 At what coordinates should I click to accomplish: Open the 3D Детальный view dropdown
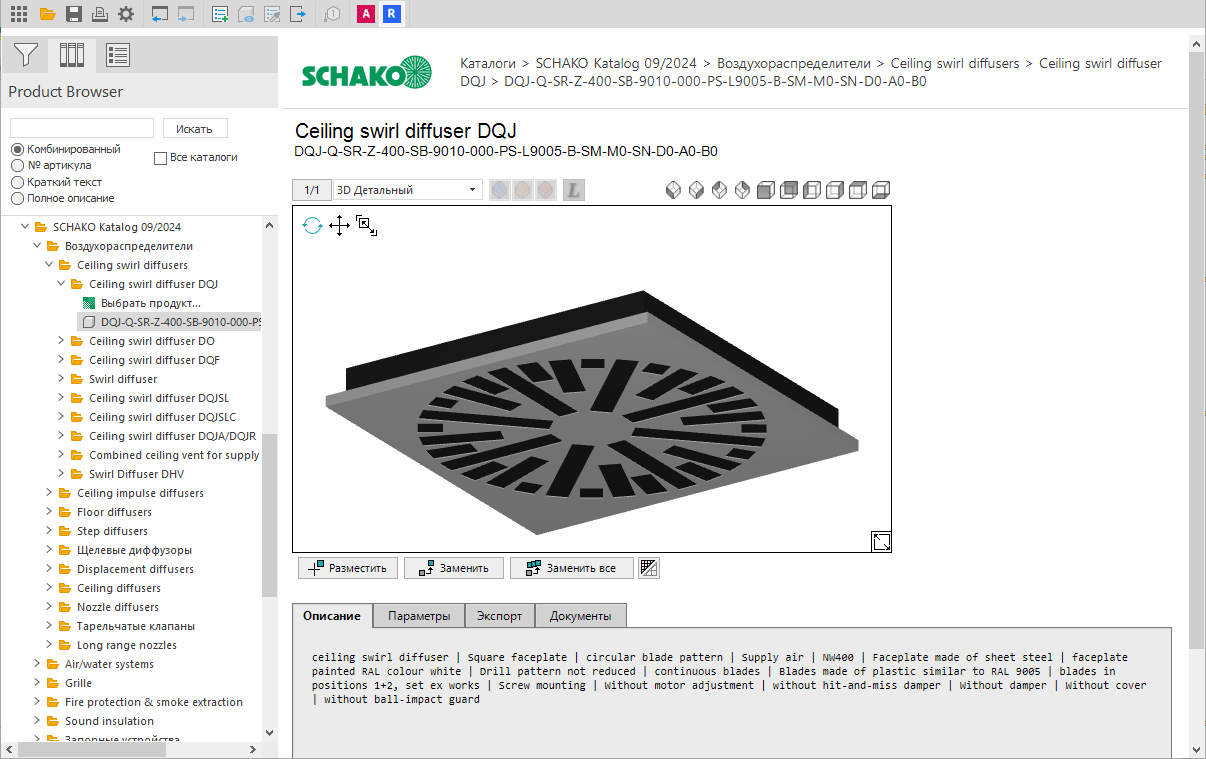coord(407,190)
